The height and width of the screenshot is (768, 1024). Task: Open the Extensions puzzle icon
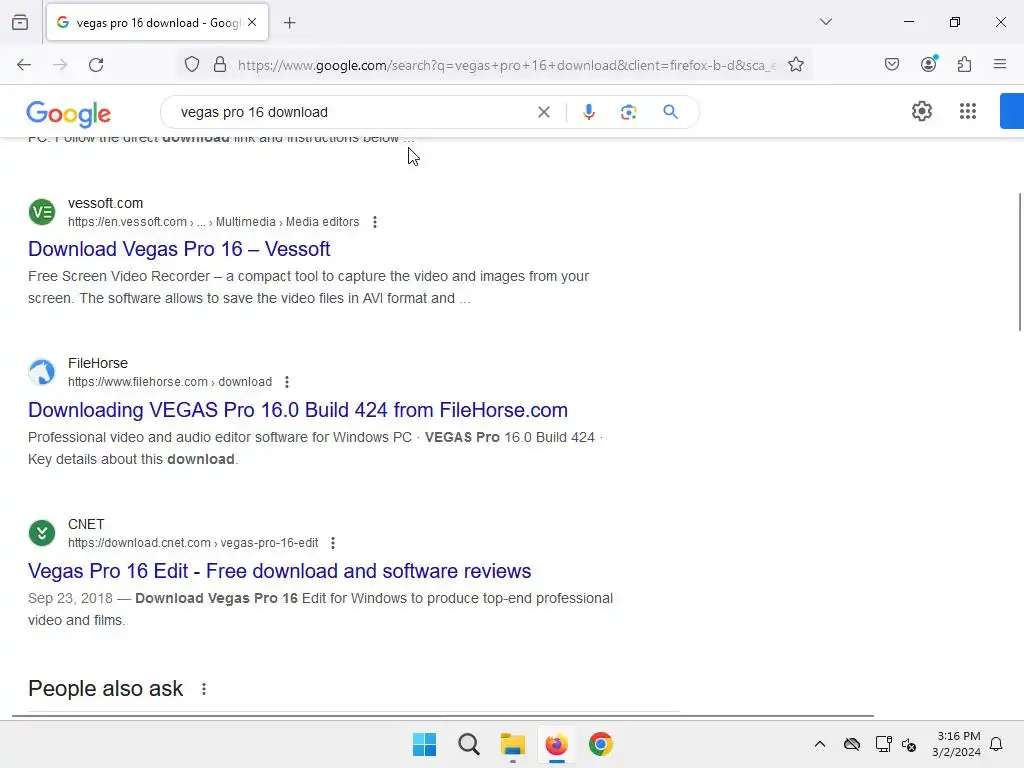point(965,64)
